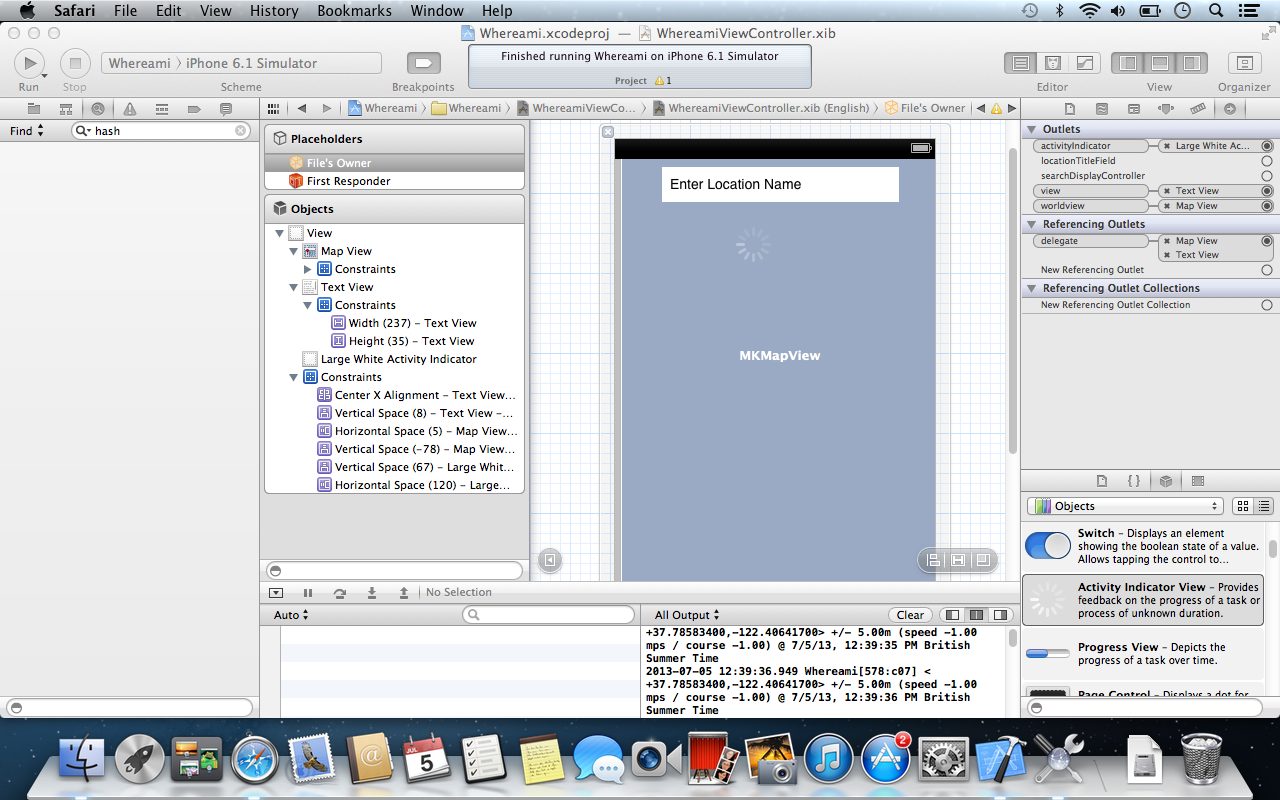The image size is (1280, 800).
Task: Show the File Template library
Action: click(1102, 481)
